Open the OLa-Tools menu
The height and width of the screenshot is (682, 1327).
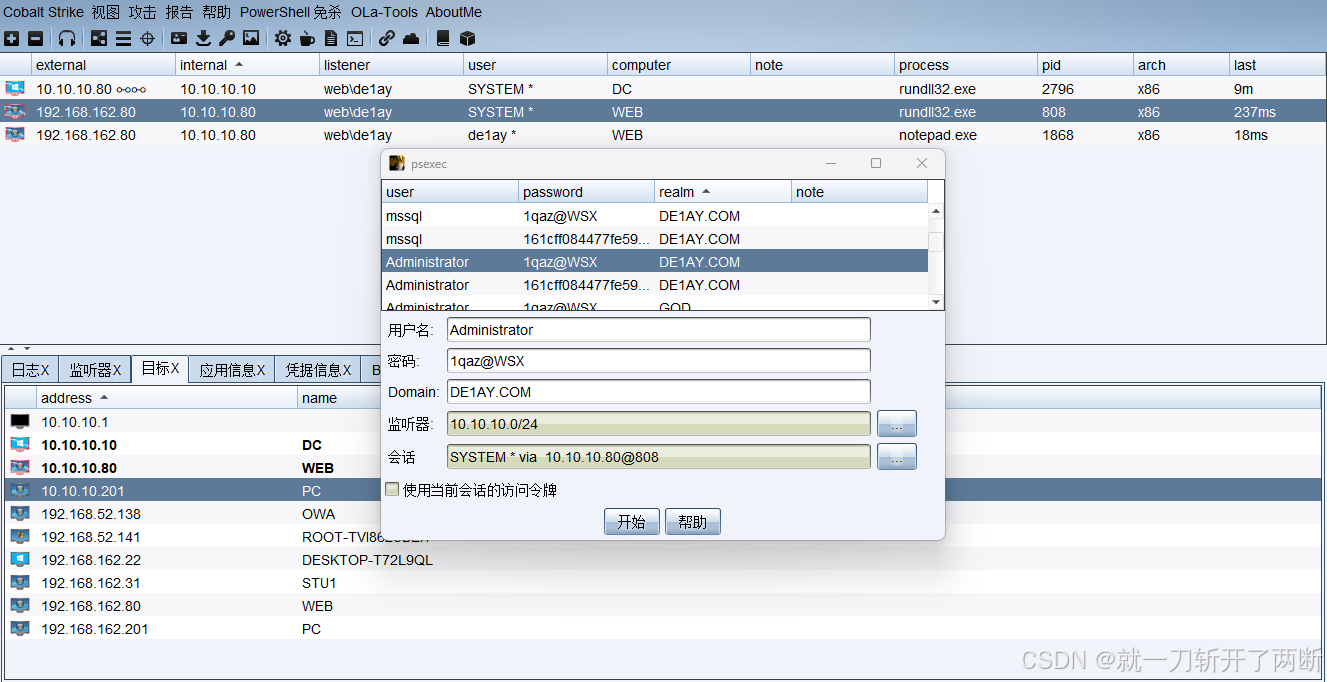384,12
